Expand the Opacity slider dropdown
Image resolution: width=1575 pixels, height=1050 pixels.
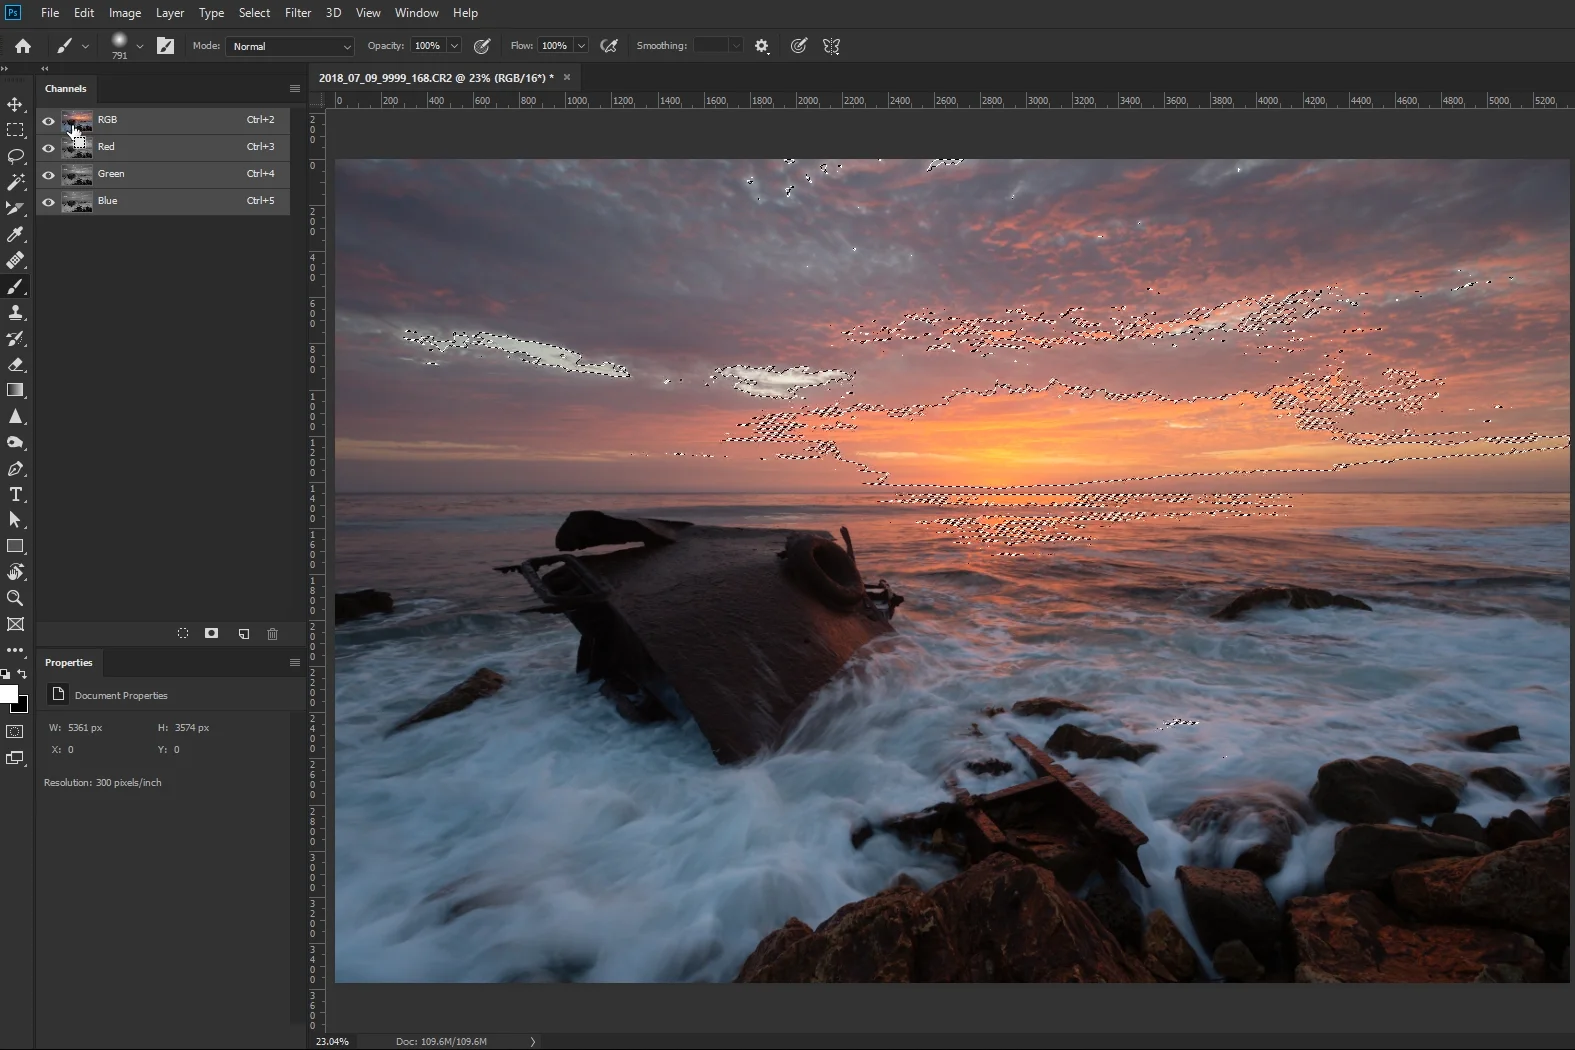pyautogui.click(x=454, y=46)
